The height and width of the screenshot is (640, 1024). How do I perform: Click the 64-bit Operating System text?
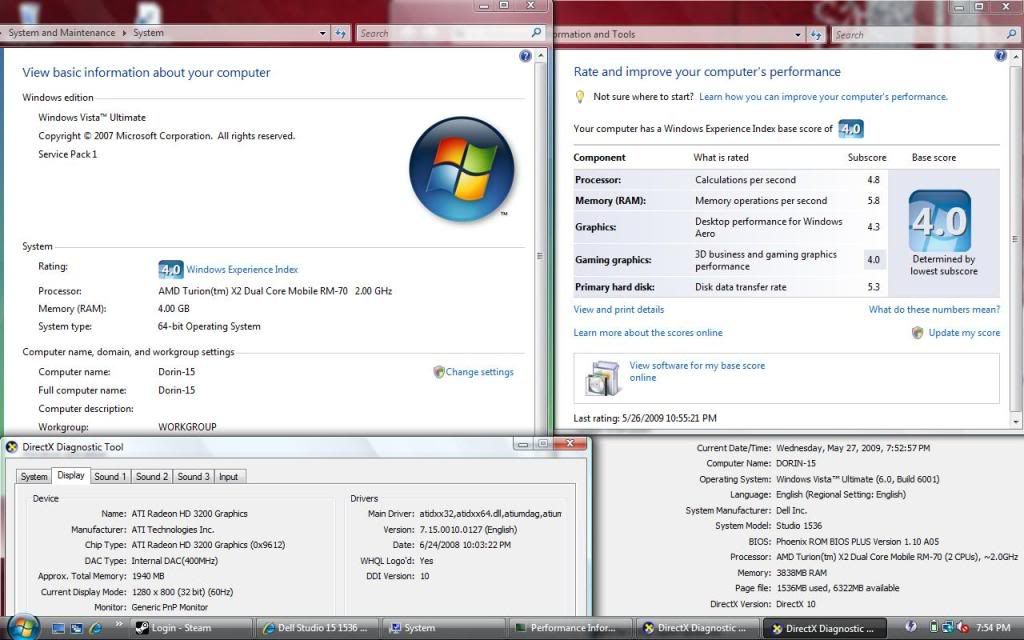(209, 327)
